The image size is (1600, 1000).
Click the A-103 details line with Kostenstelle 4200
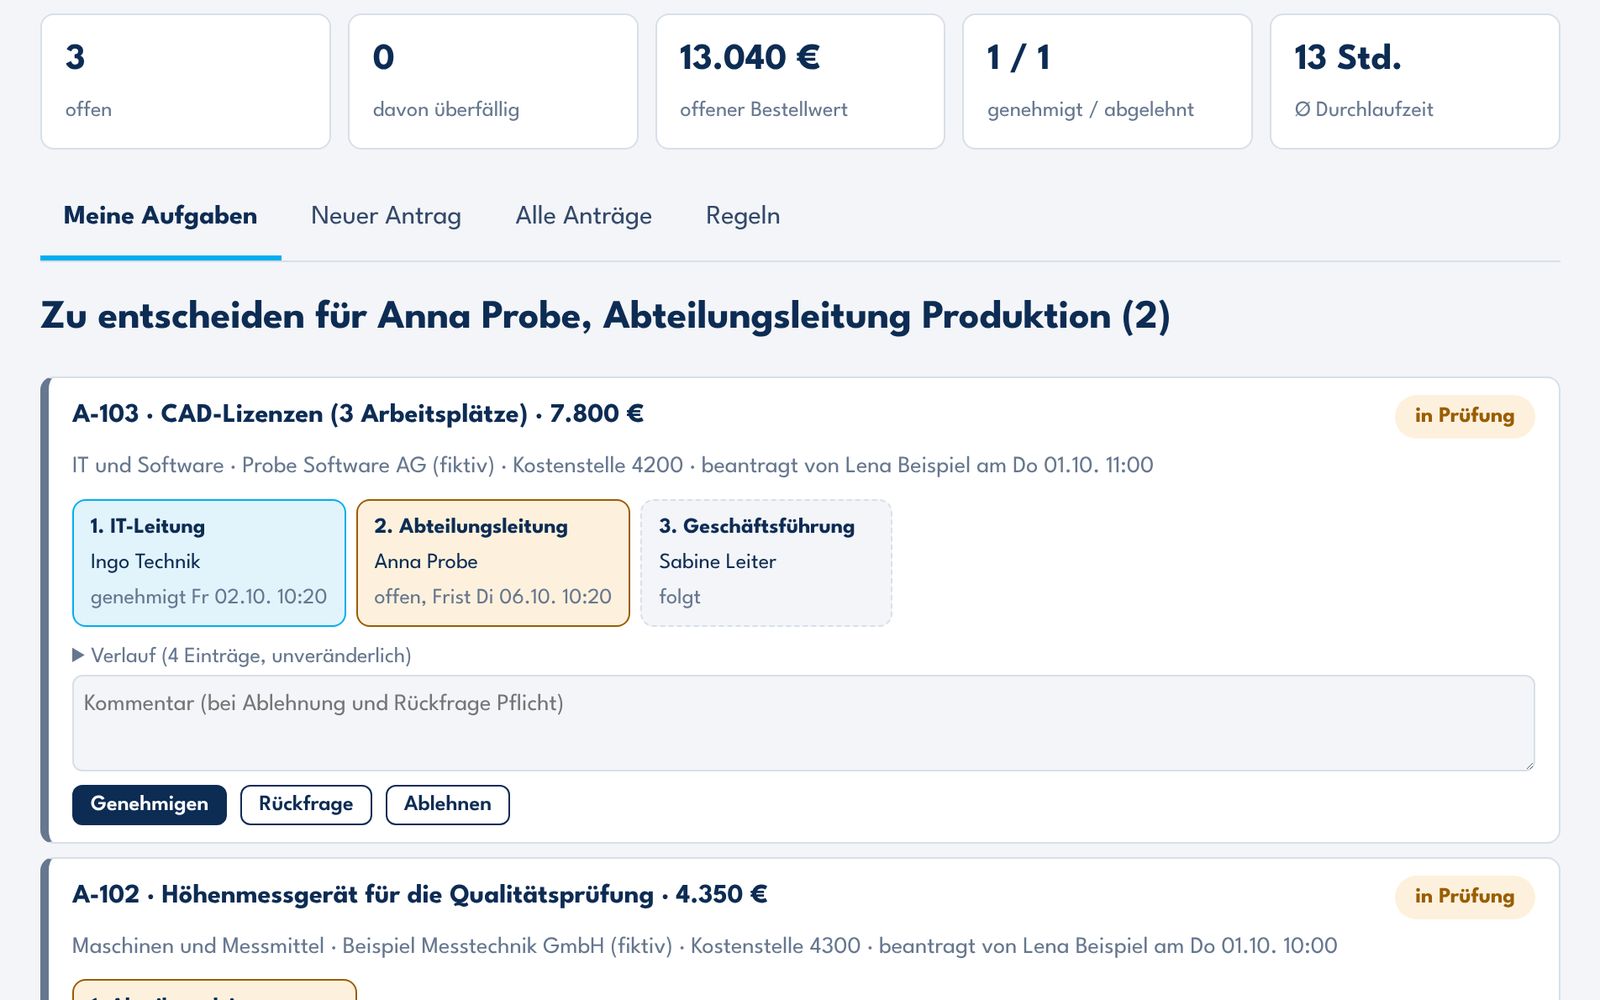[613, 465]
